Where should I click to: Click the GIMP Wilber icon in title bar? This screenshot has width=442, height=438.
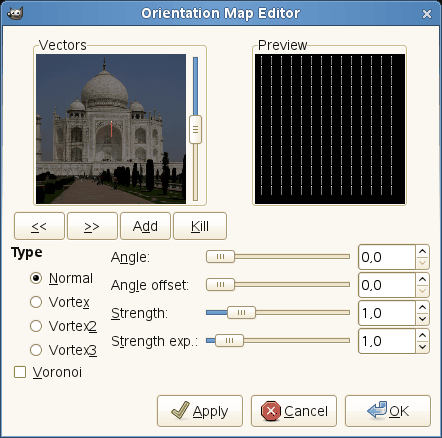click(15, 13)
